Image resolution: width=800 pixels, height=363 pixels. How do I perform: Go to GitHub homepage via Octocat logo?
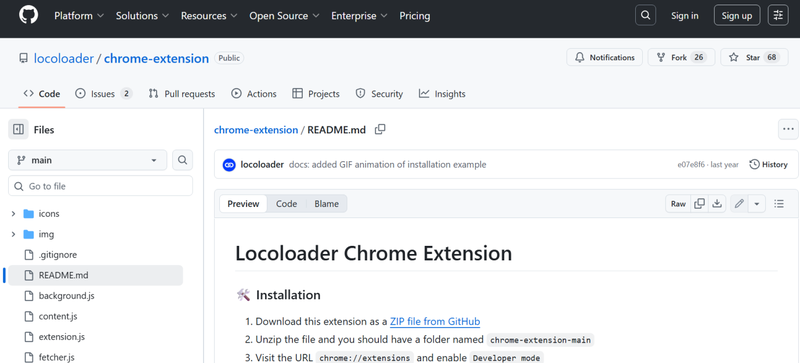coord(29,15)
